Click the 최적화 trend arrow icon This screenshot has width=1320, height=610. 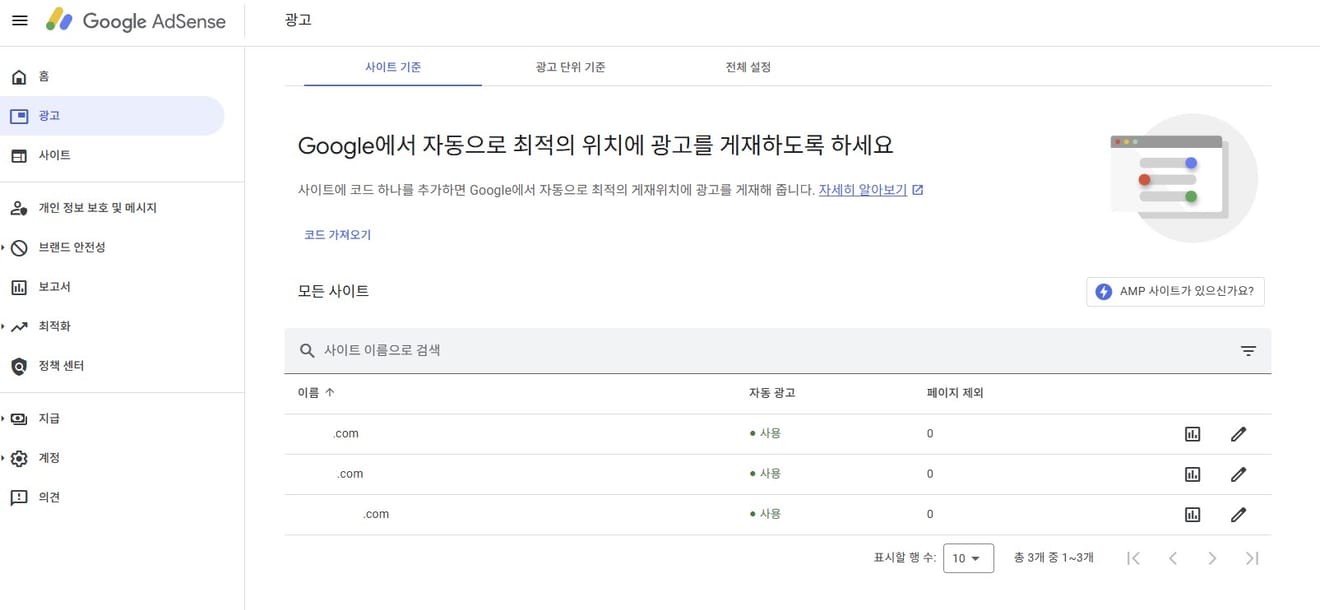(x=19, y=327)
